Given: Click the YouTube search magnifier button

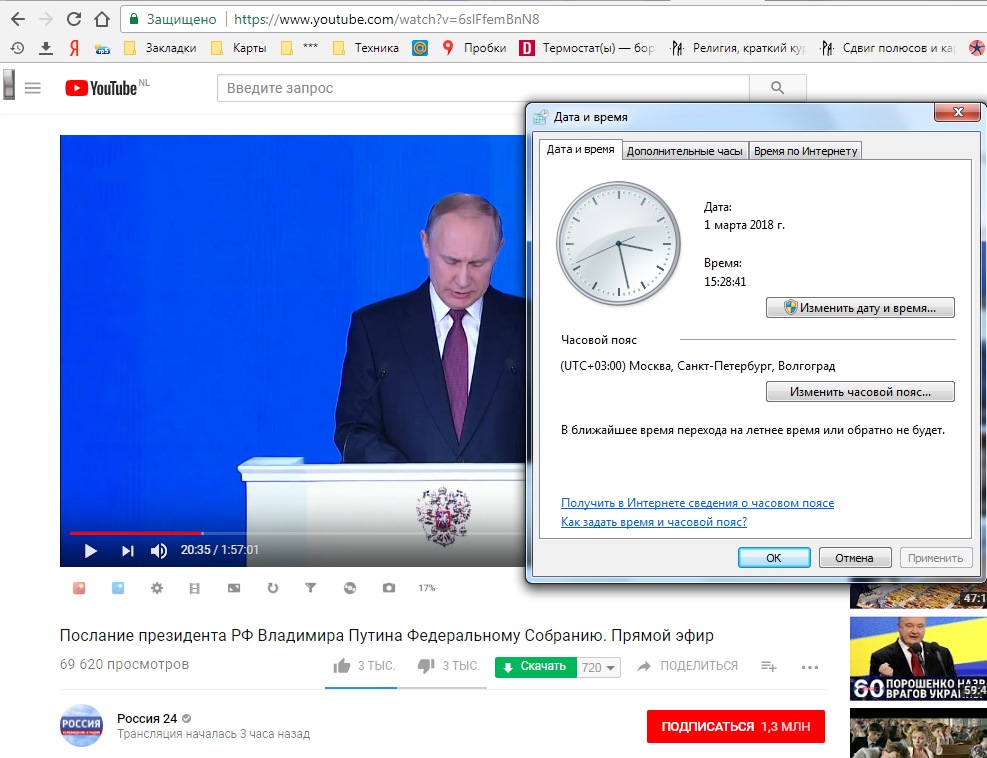Looking at the screenshot, I should point(777,88).
